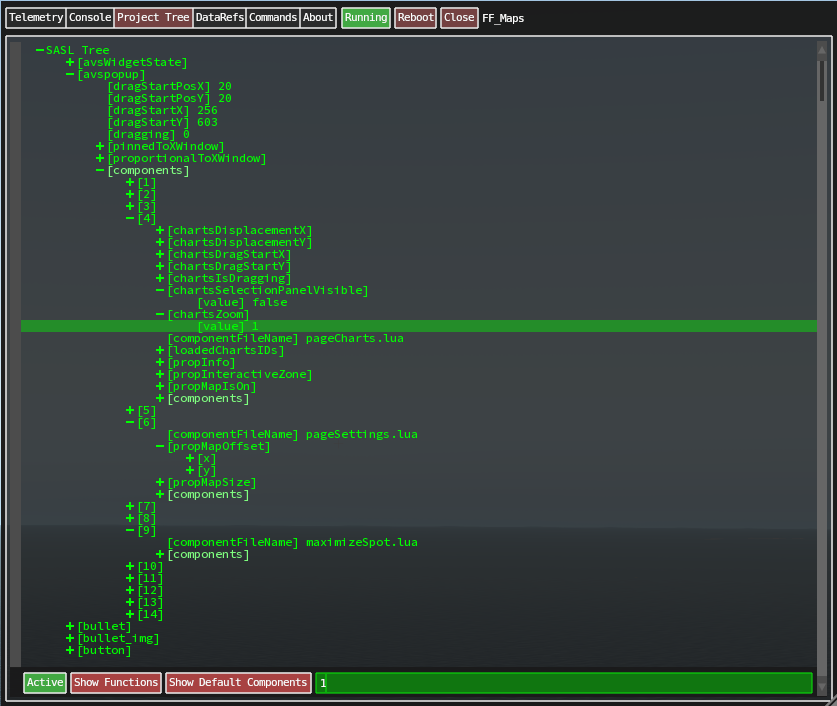Screen dimensions: 837x706
Task: Open the Telemetry view
Action: [x=35, y=17]
